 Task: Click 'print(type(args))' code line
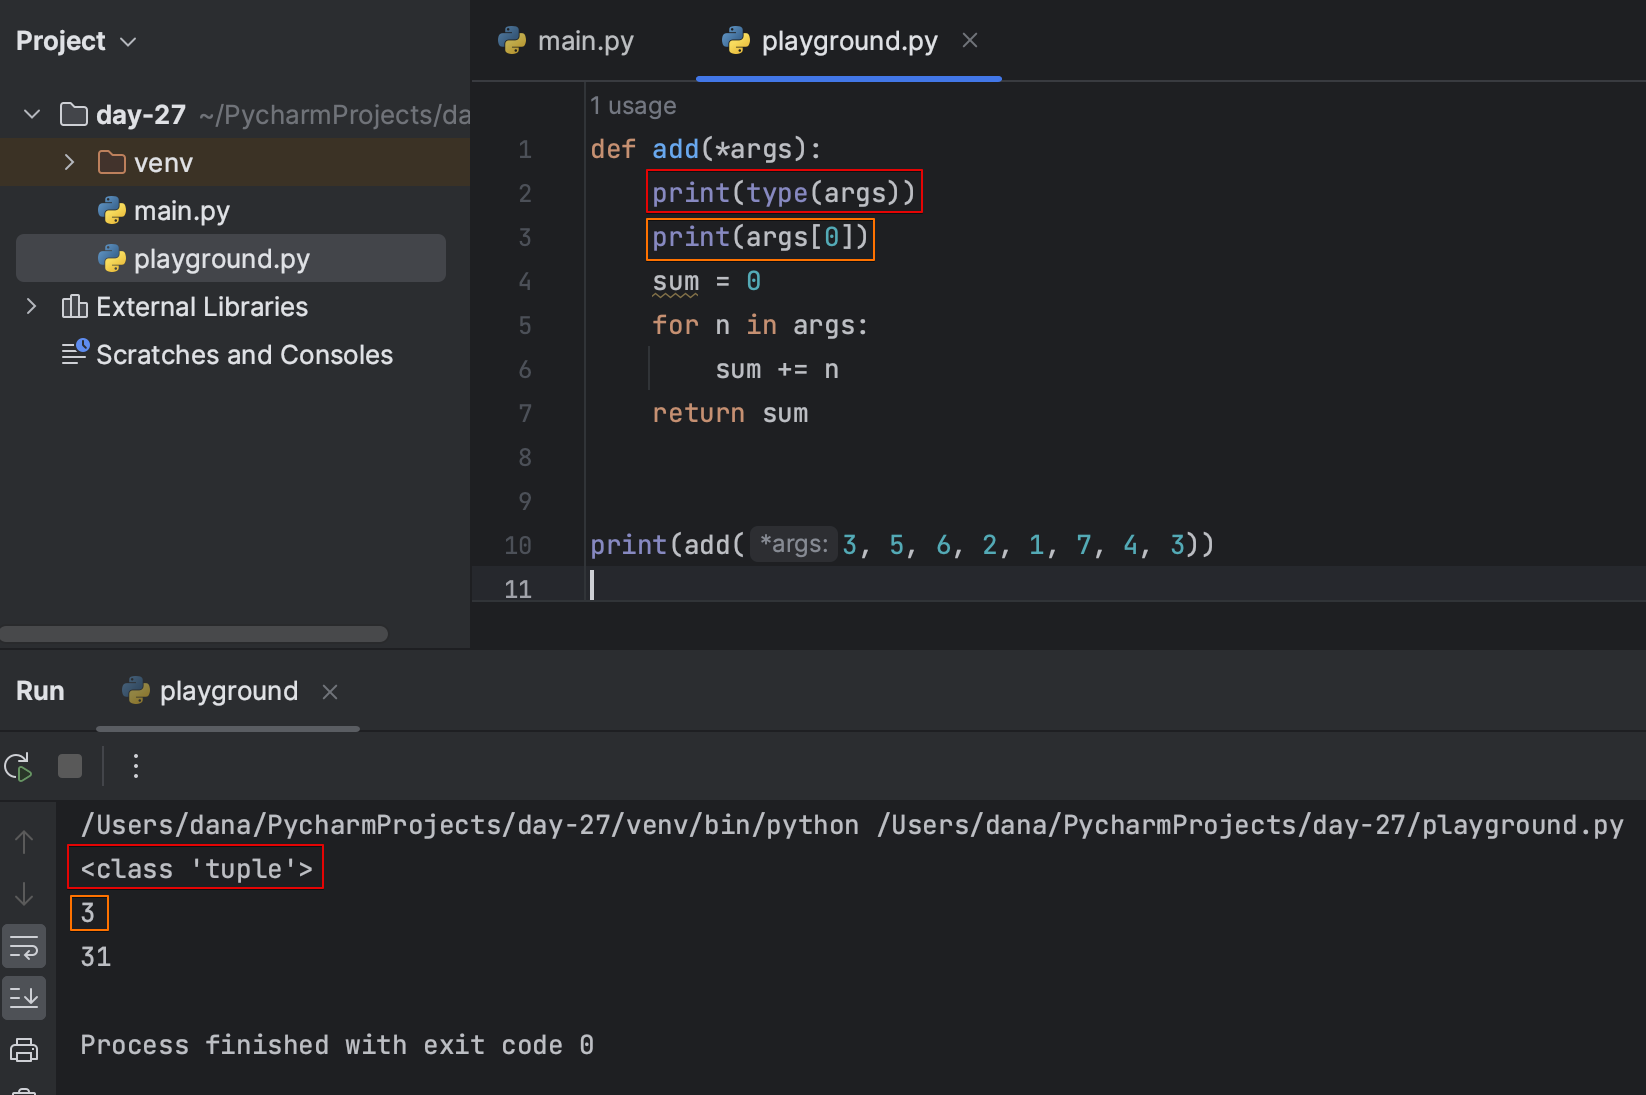[x=784, y=192]
